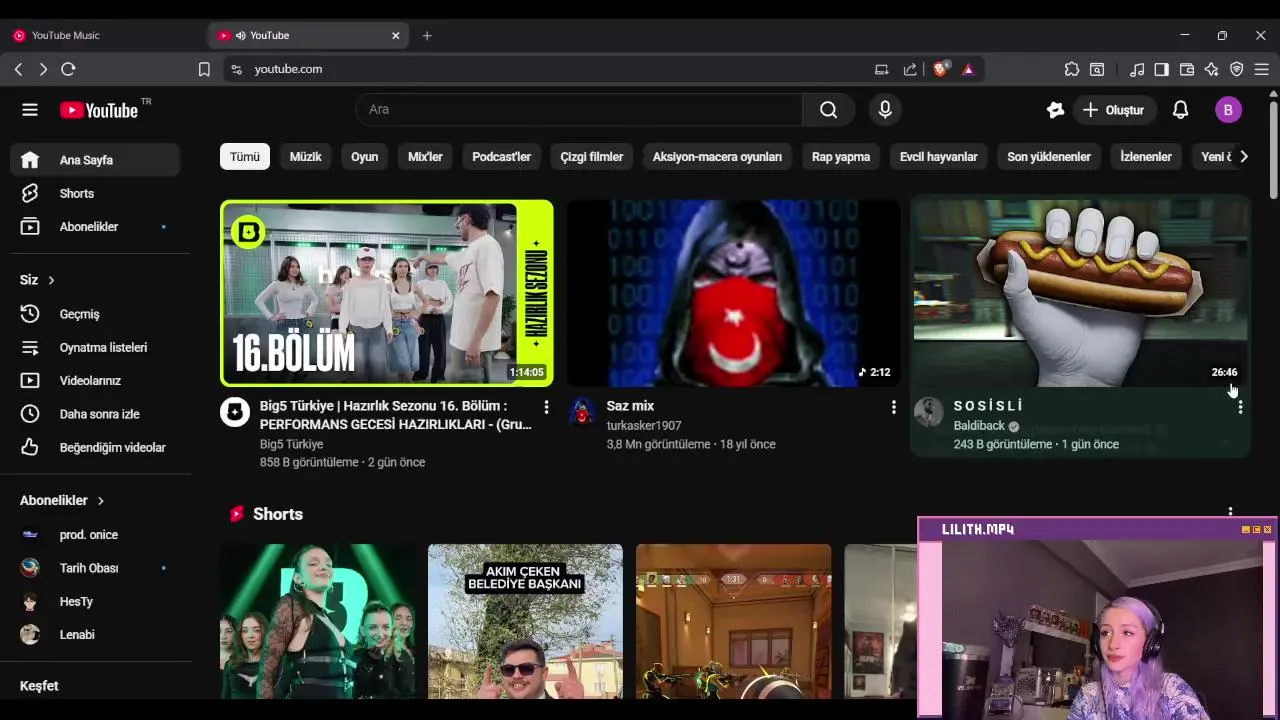Open Geçmiş watch history
Screen dimensions: 1280x720
[95, 314]
